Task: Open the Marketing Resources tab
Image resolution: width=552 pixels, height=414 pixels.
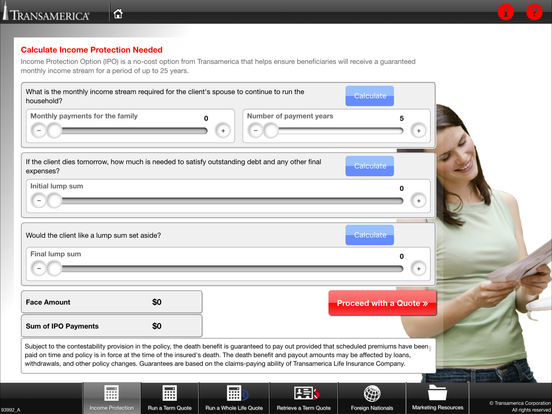Action: (438, 398)
